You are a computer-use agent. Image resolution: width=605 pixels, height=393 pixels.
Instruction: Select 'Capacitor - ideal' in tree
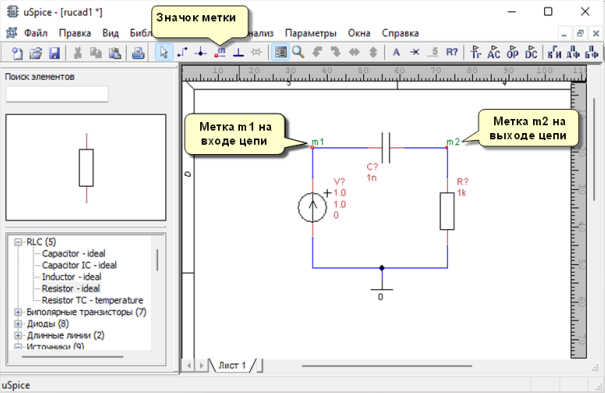tap(73, 253)
